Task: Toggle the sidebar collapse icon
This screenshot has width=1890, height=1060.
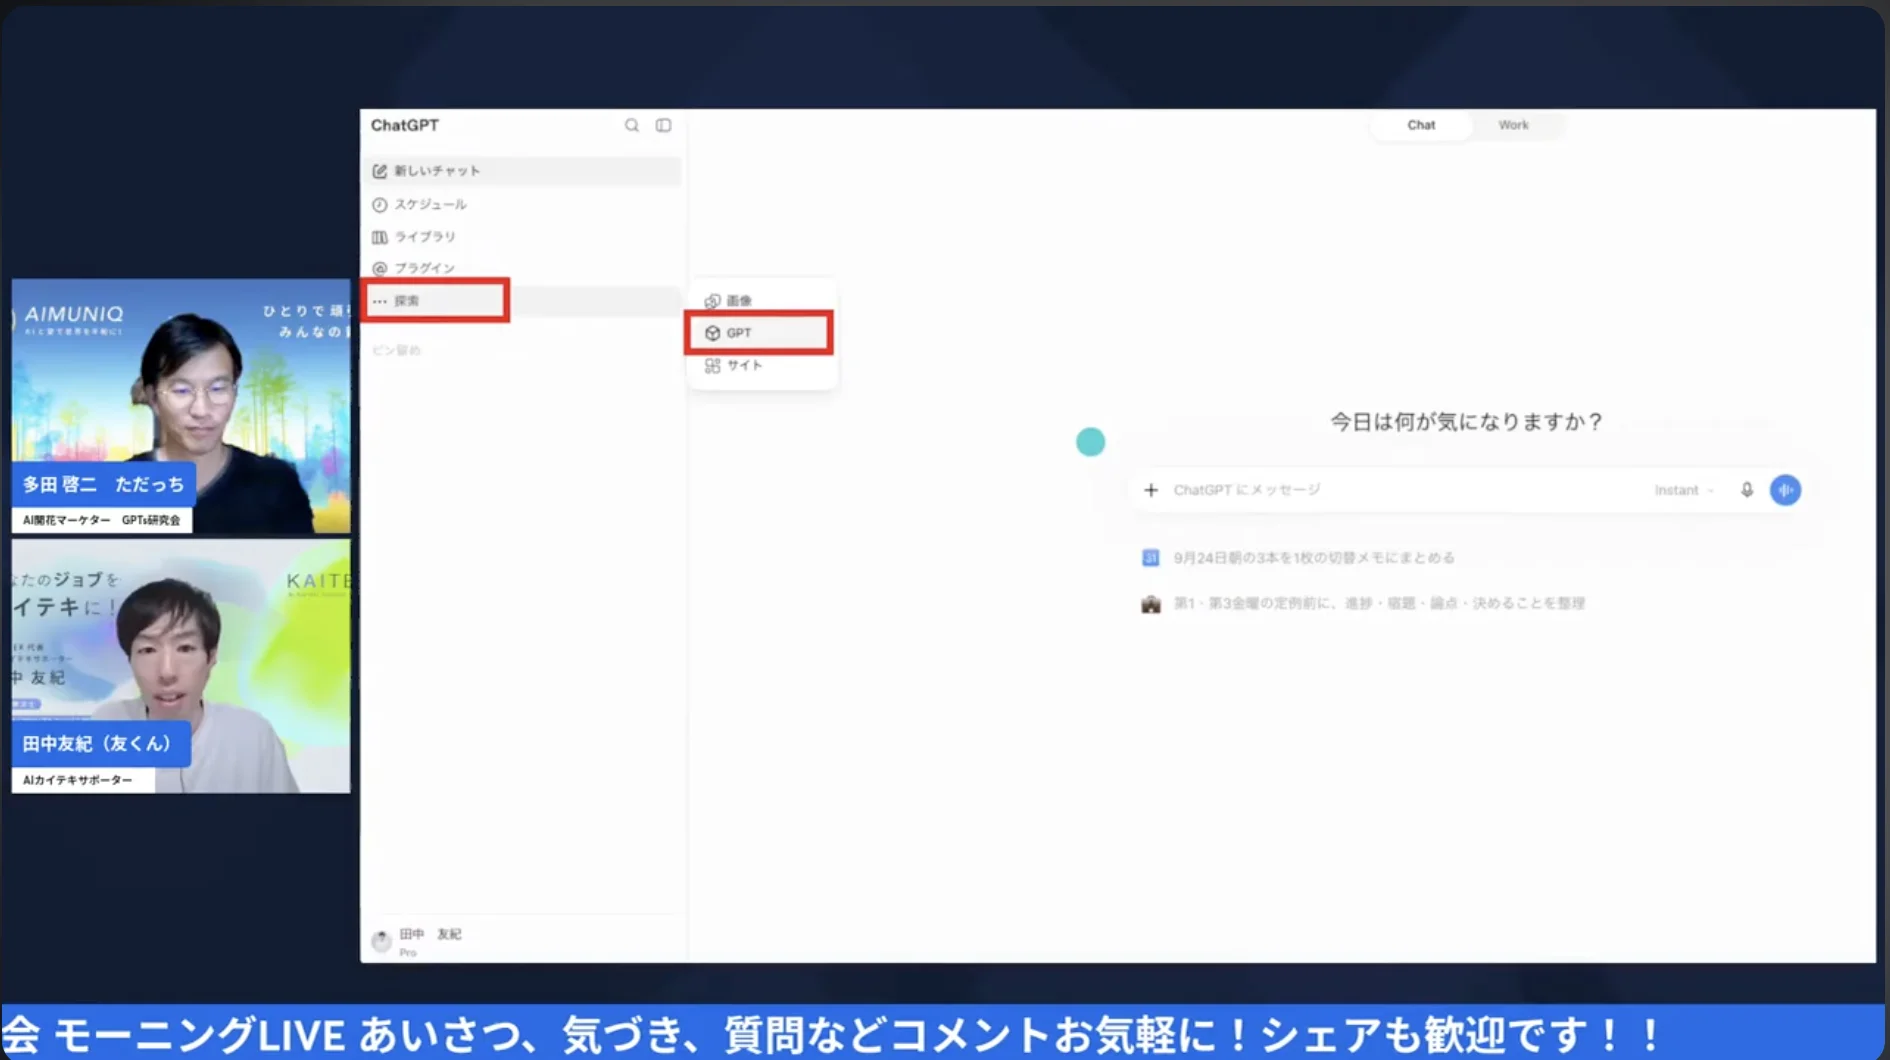Action: [x=663, y=125]
